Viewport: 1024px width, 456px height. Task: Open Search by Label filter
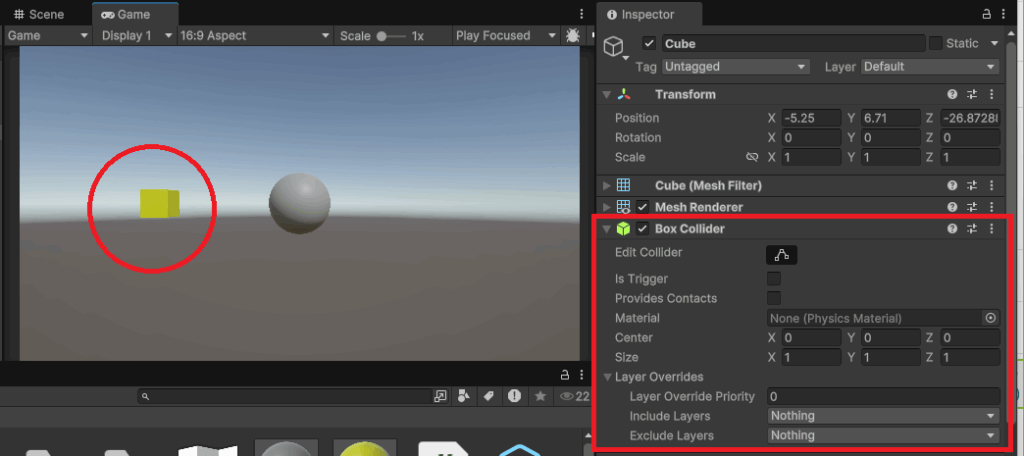point(488,396)
